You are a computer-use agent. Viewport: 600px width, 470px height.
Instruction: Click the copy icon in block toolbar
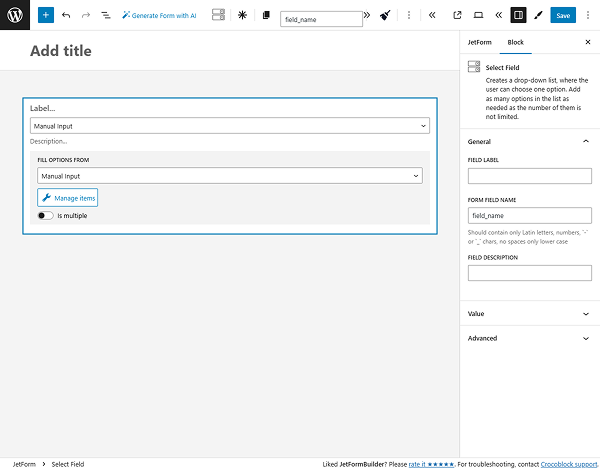[266, 15]
